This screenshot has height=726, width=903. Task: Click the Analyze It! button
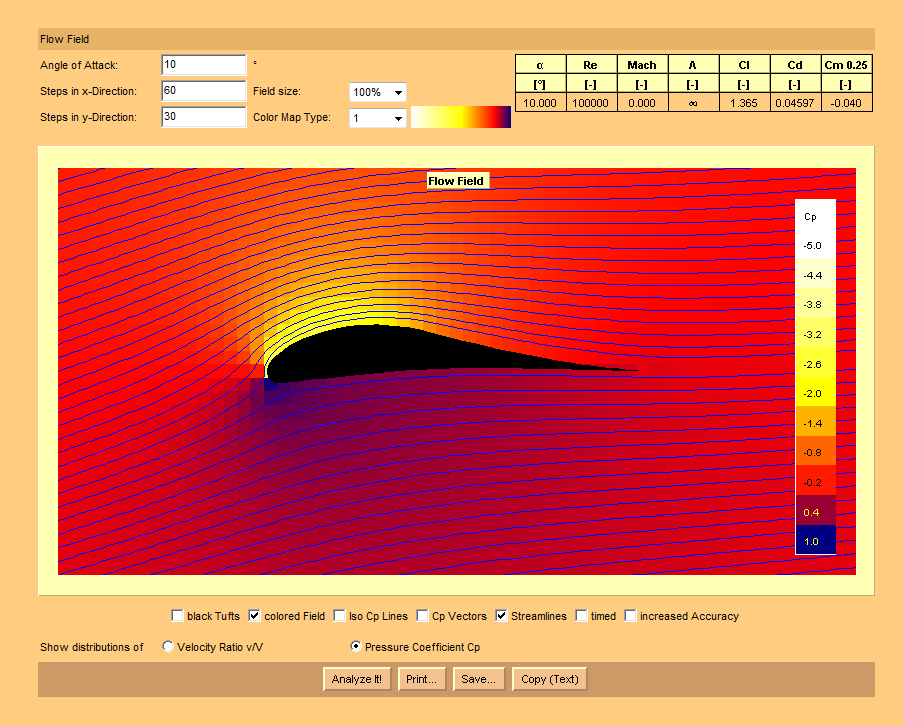point(357,679)
